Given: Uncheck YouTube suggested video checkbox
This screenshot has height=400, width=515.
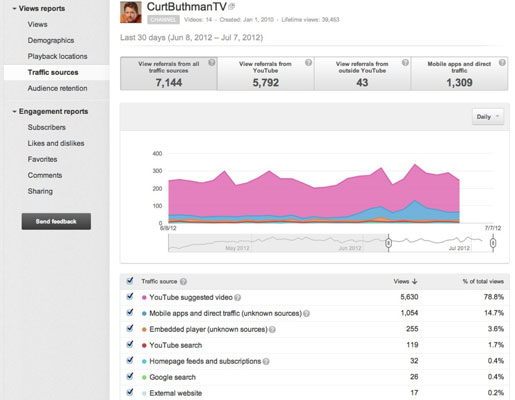Looking at the screenshot, I should pos(130,296).
